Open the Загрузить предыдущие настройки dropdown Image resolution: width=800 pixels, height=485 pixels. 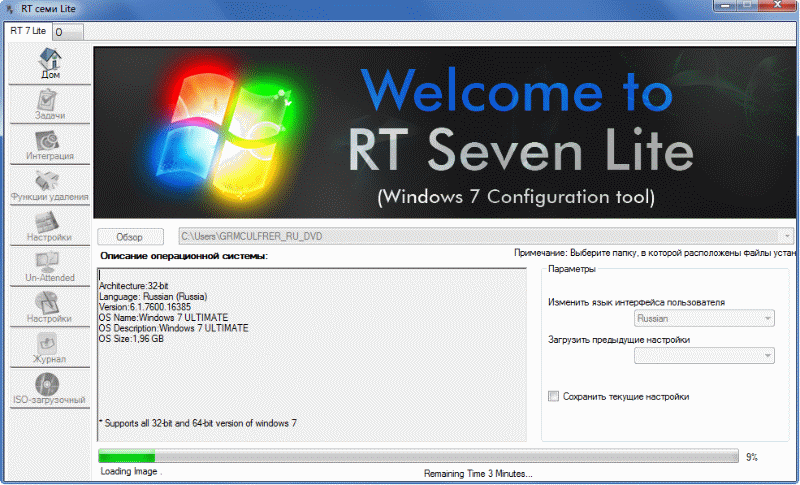pos(704,355)
